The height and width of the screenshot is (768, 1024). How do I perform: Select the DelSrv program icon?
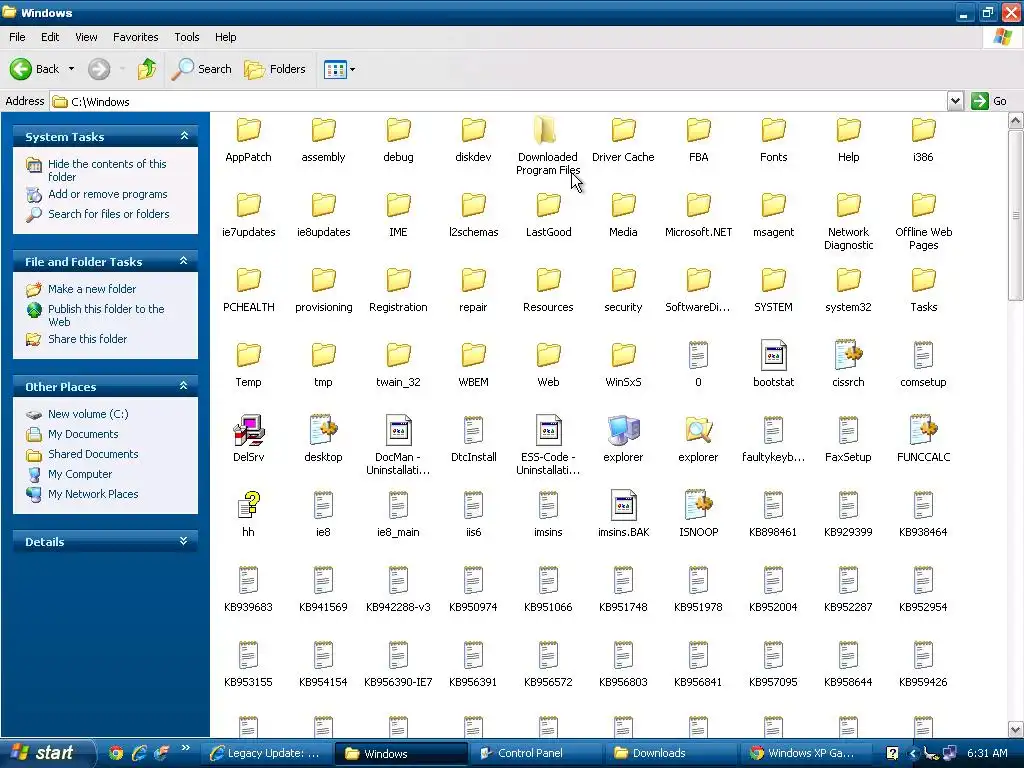248,430
